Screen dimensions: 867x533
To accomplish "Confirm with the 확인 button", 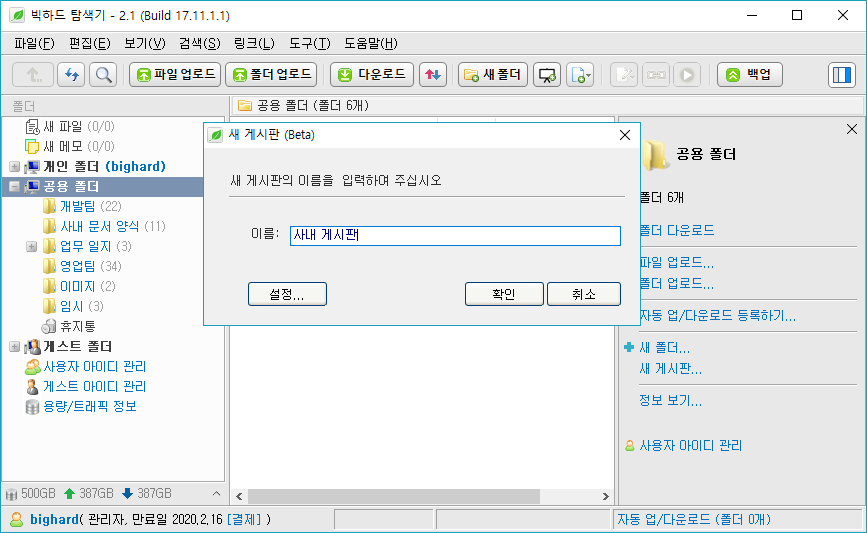I will [504, 294].
